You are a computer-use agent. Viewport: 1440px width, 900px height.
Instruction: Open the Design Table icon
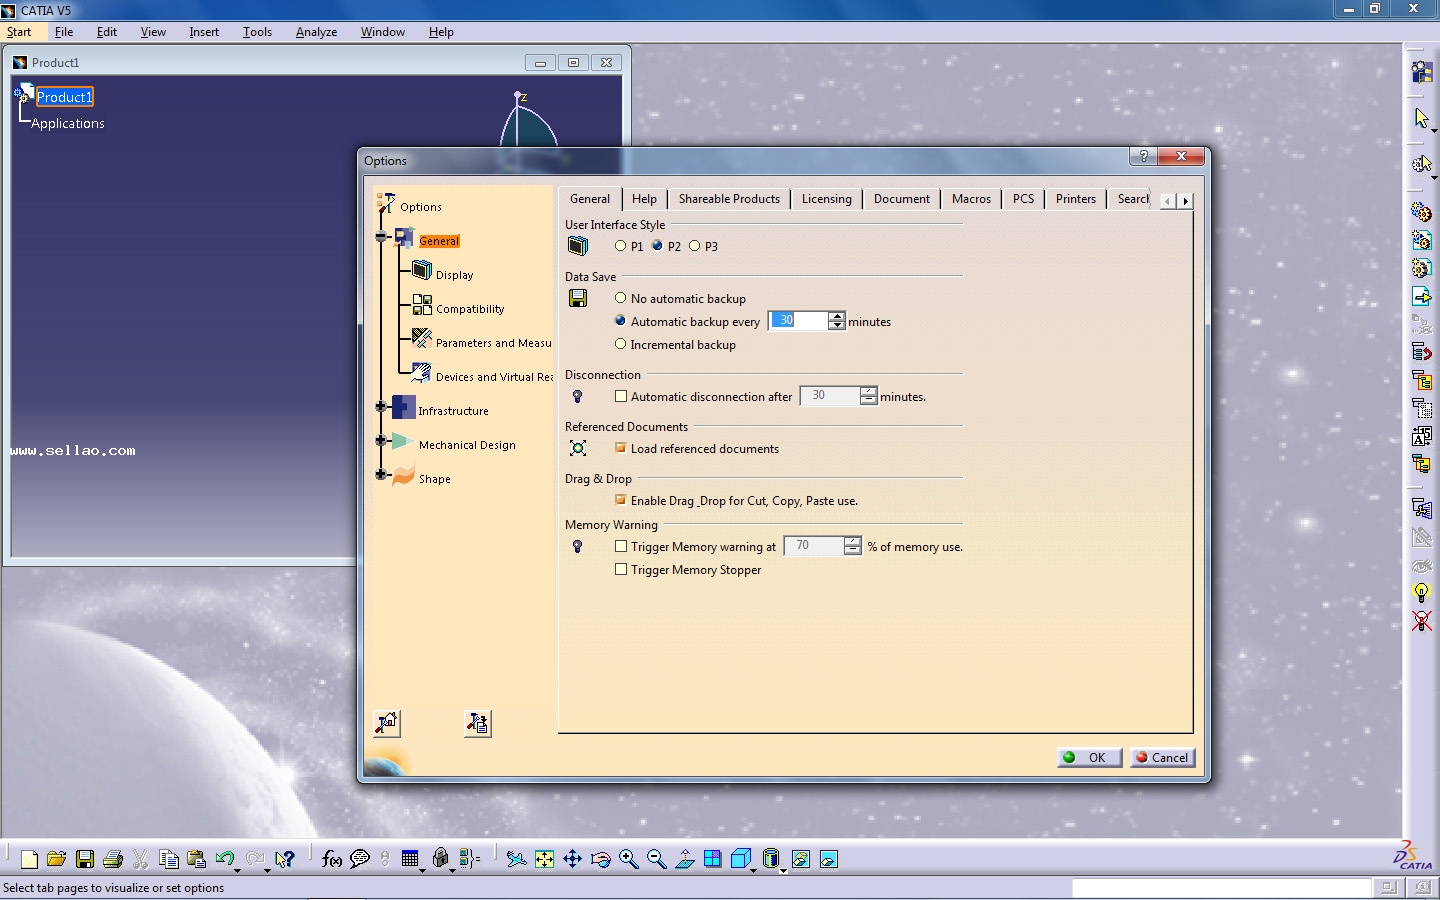[410, 859]
